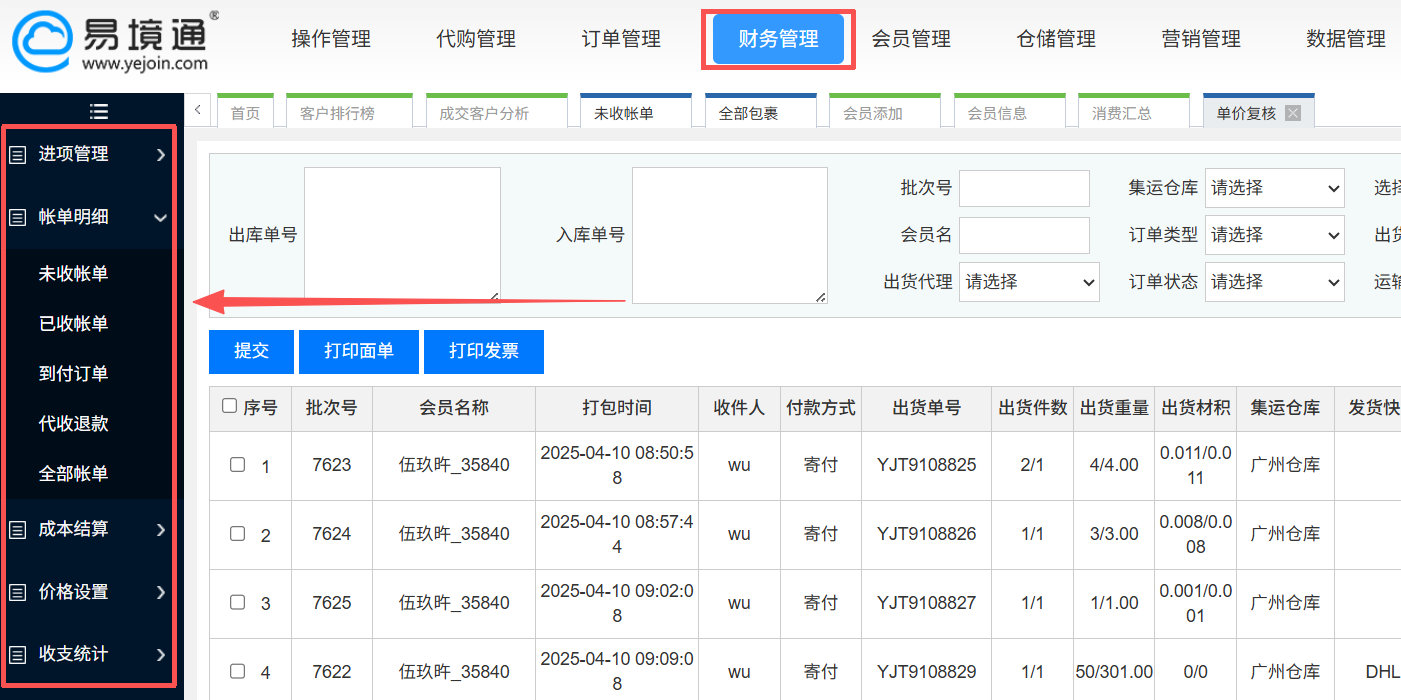The image size is (1401, 700).
Task: Open the 订单状态 dropdown
Action: (1275, 282)
